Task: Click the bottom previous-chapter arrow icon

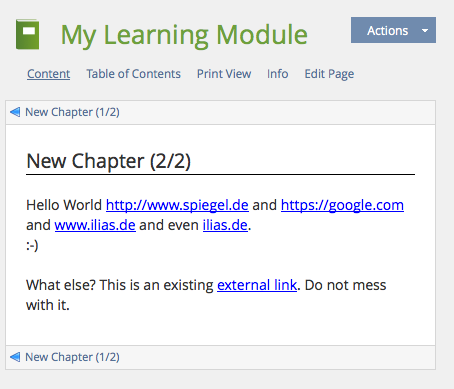Action: [x=15, y=357]
